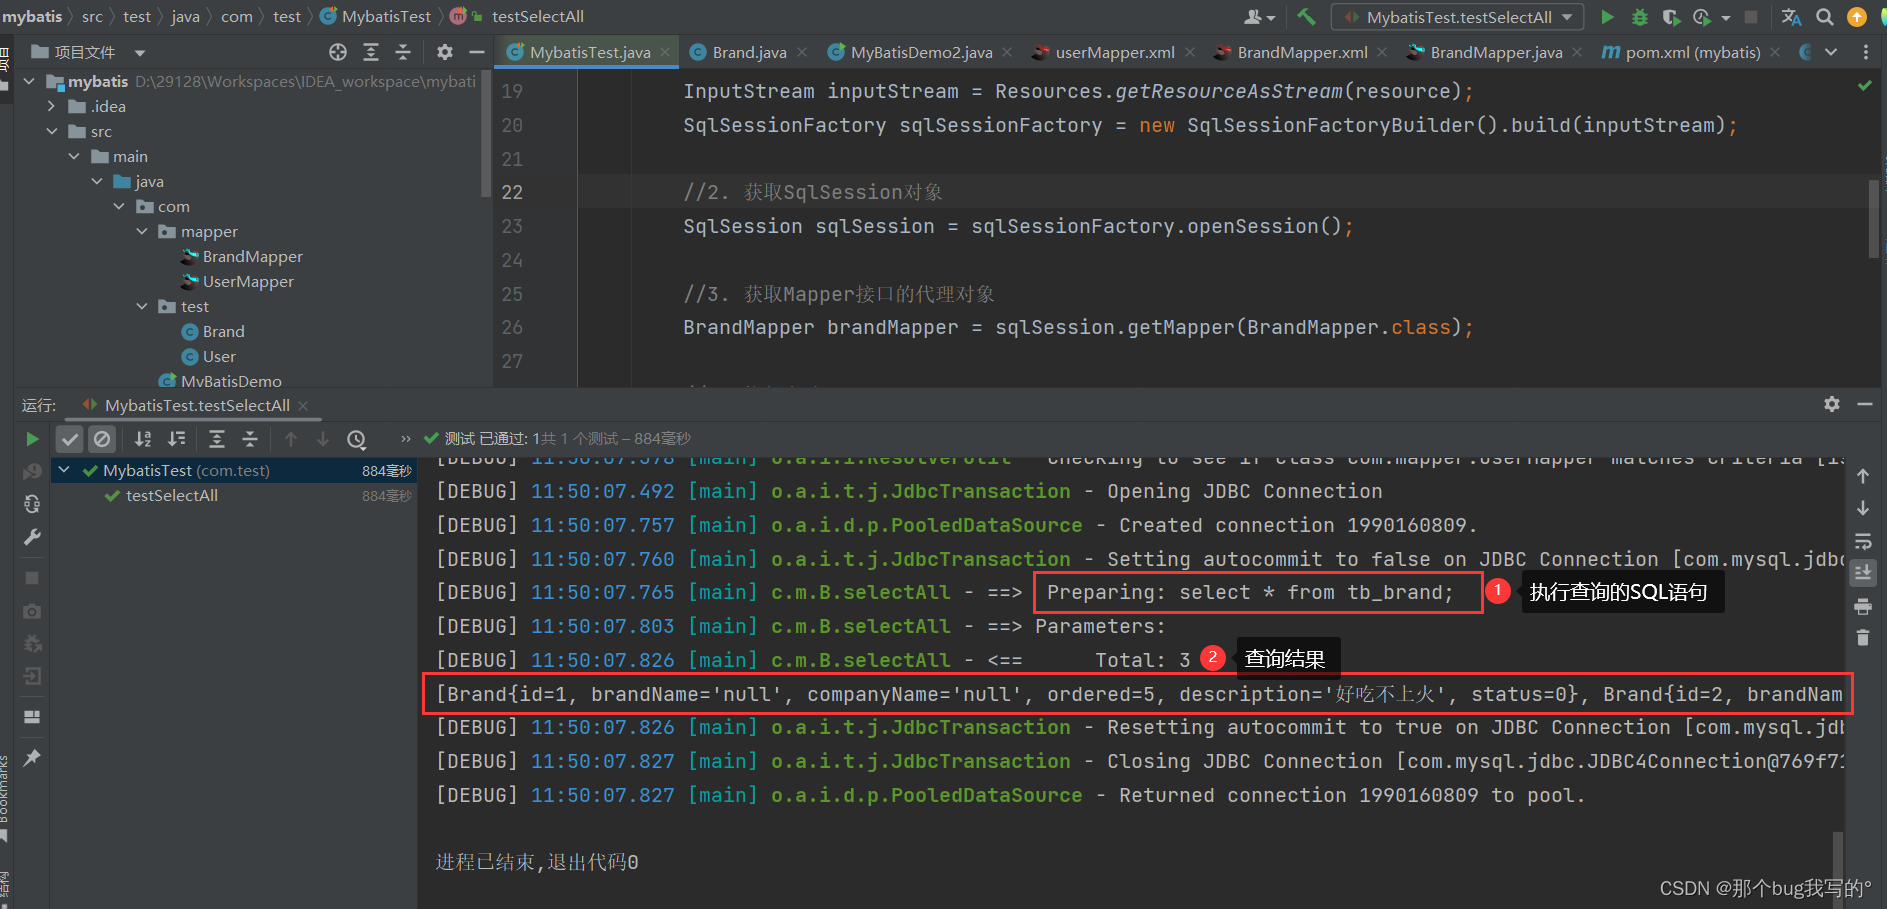Run MybatisTest.testSelectAll from the top toolbar

point(1607,17)
